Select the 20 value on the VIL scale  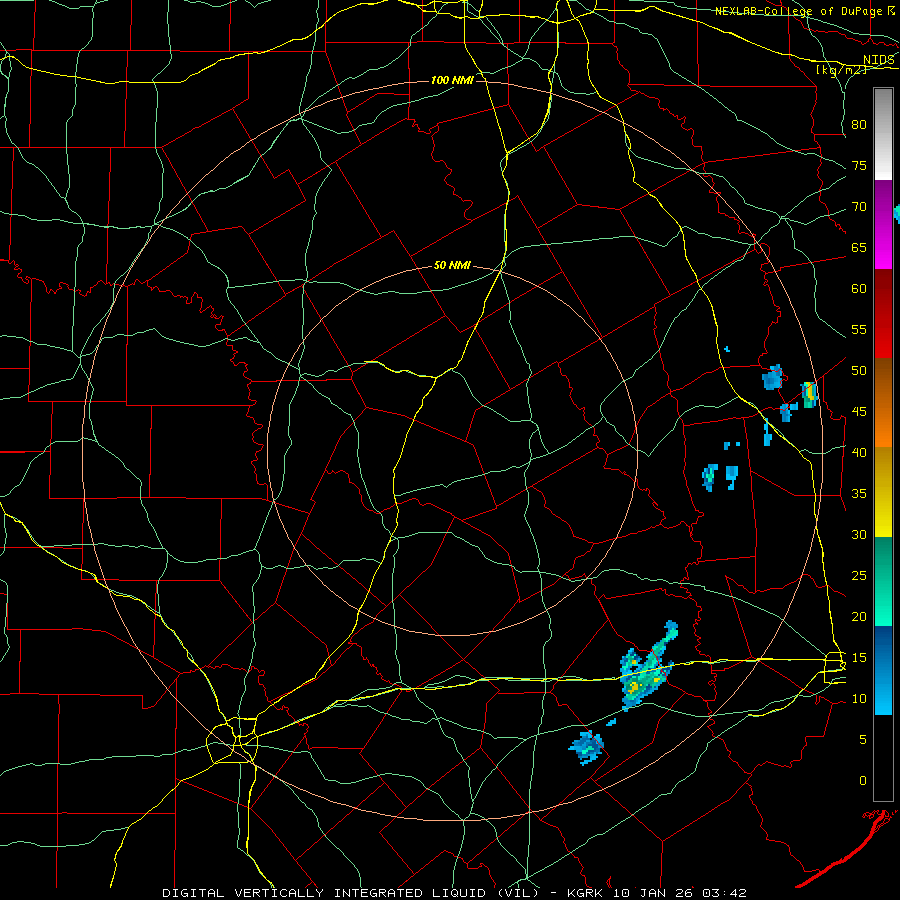[x=859, y=616]
